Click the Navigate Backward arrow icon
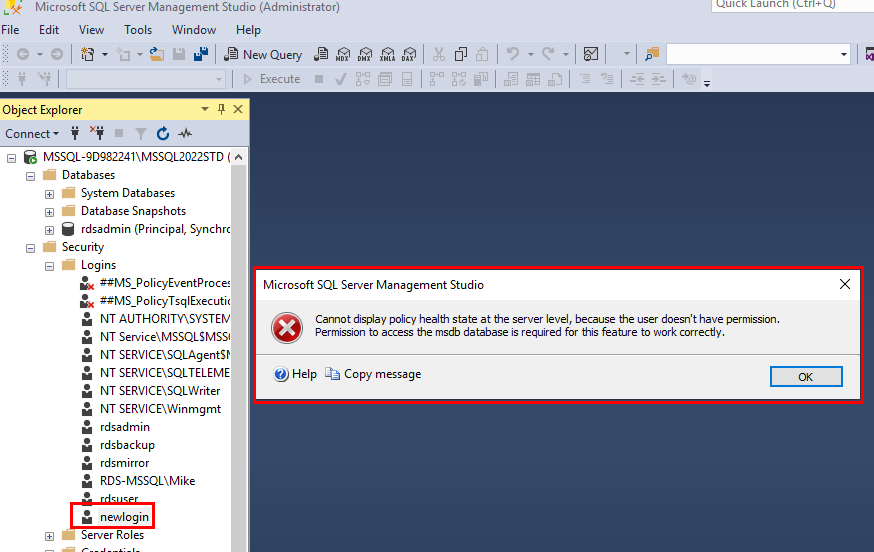This screenshot has width=874, height=552. (23, 54)
